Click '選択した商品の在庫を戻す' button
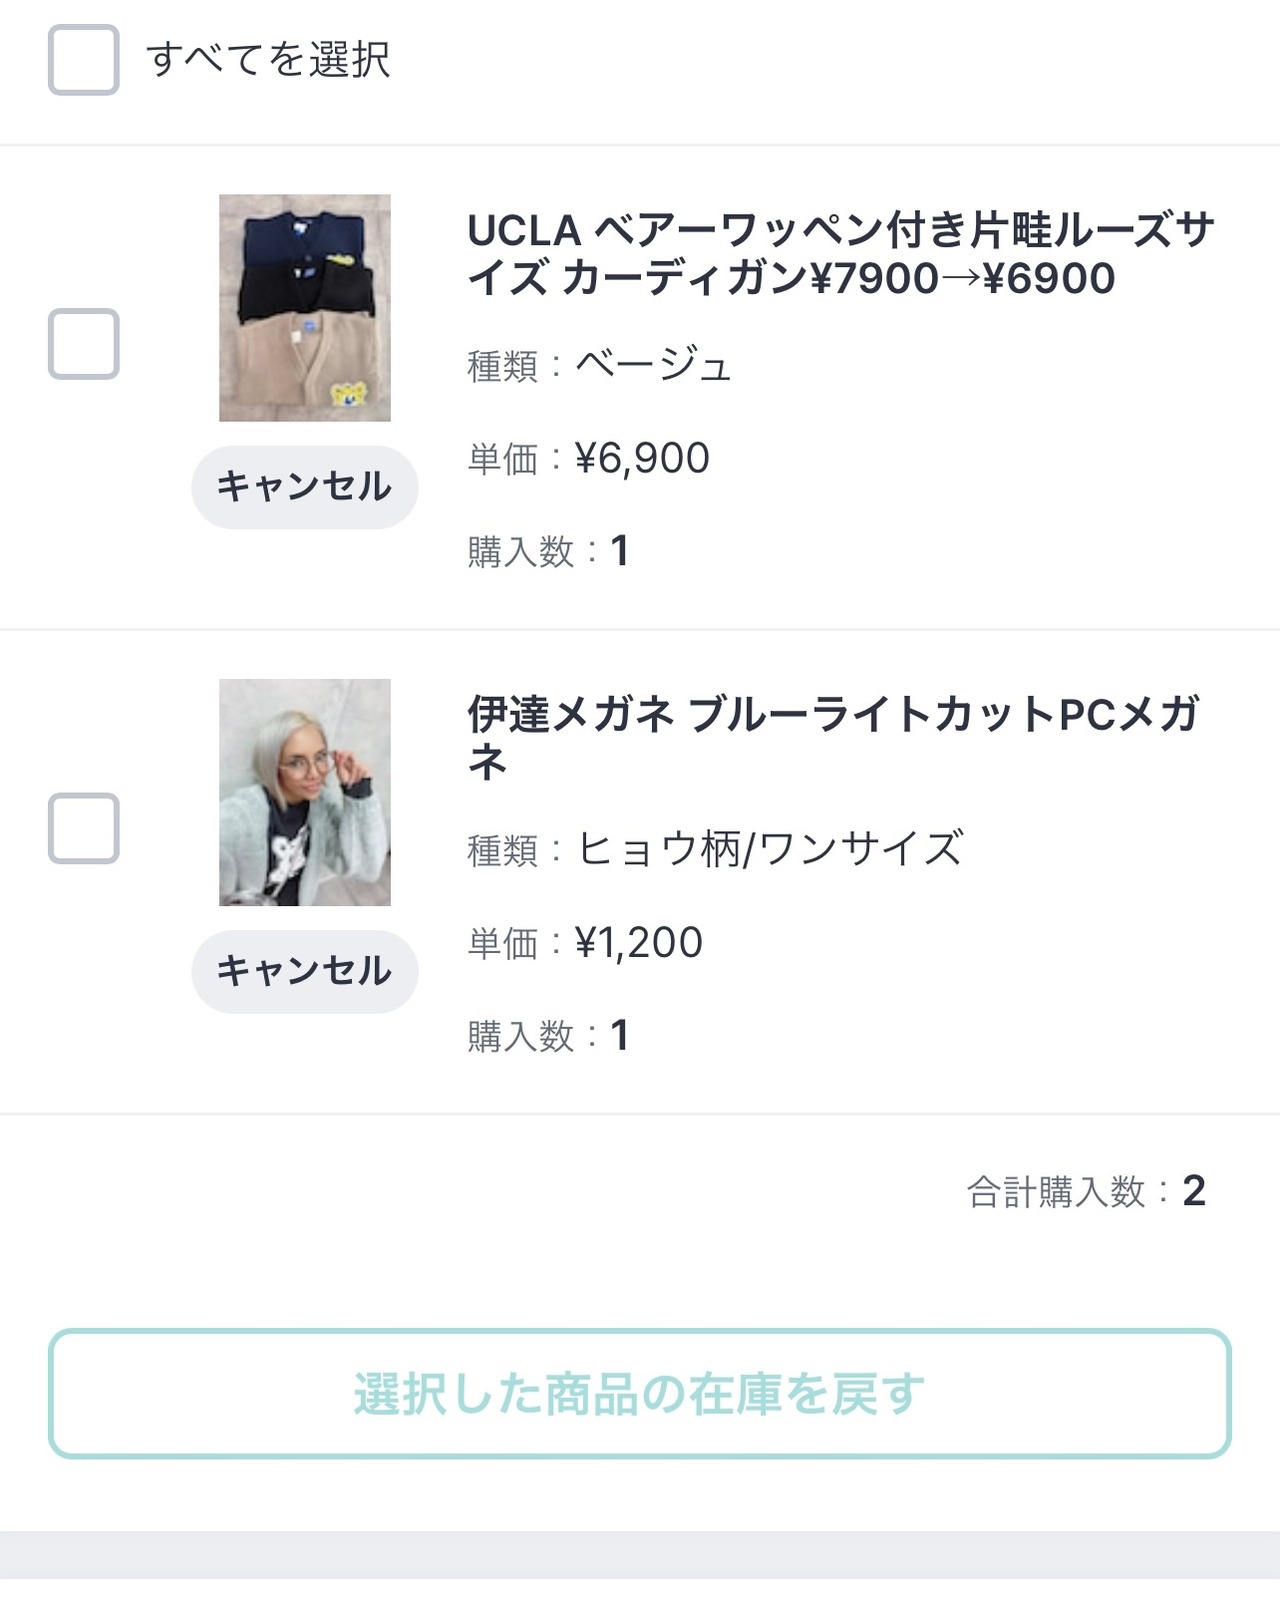 [x=640, y=1393]
